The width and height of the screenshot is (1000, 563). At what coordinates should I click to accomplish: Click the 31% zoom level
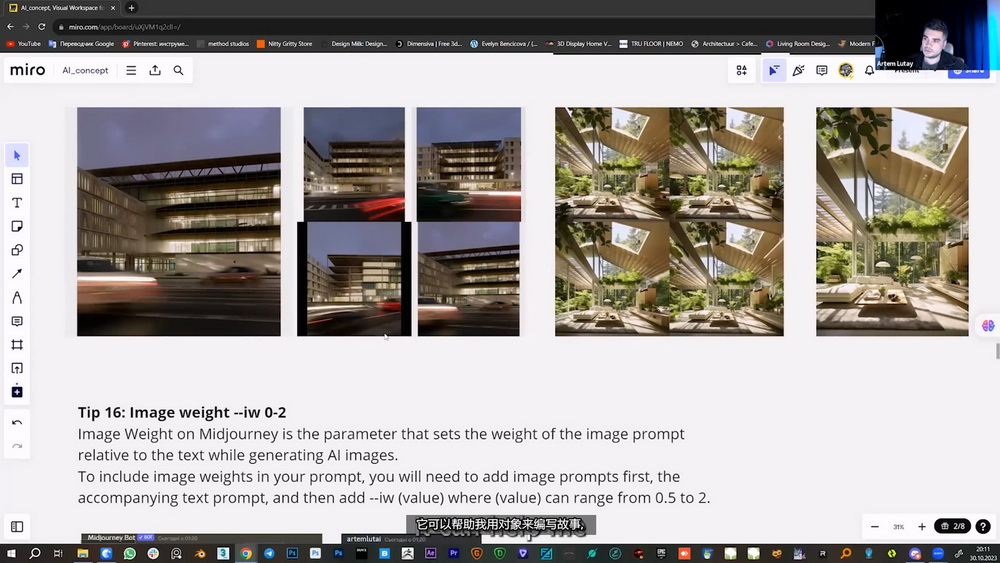coord(899,527)
